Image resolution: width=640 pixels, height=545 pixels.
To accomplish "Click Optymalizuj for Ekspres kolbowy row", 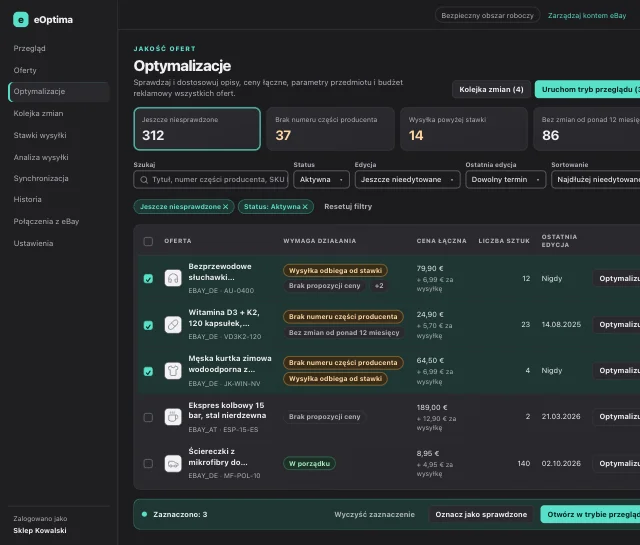I will [x=617, y=417].
